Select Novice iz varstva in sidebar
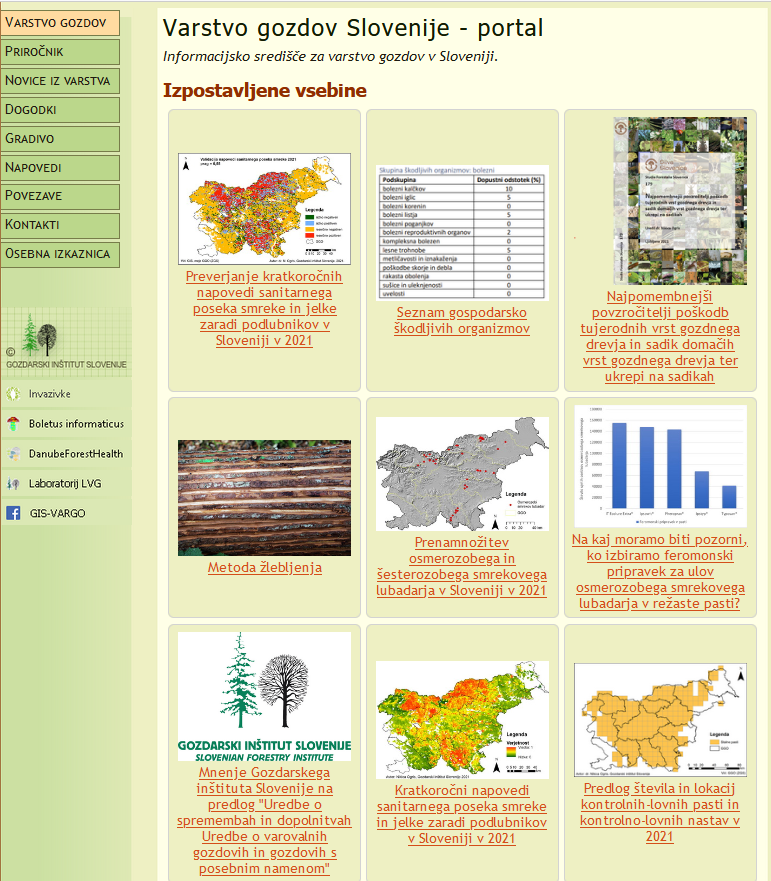Screen dimensions: 771x881 pos(60,81)
